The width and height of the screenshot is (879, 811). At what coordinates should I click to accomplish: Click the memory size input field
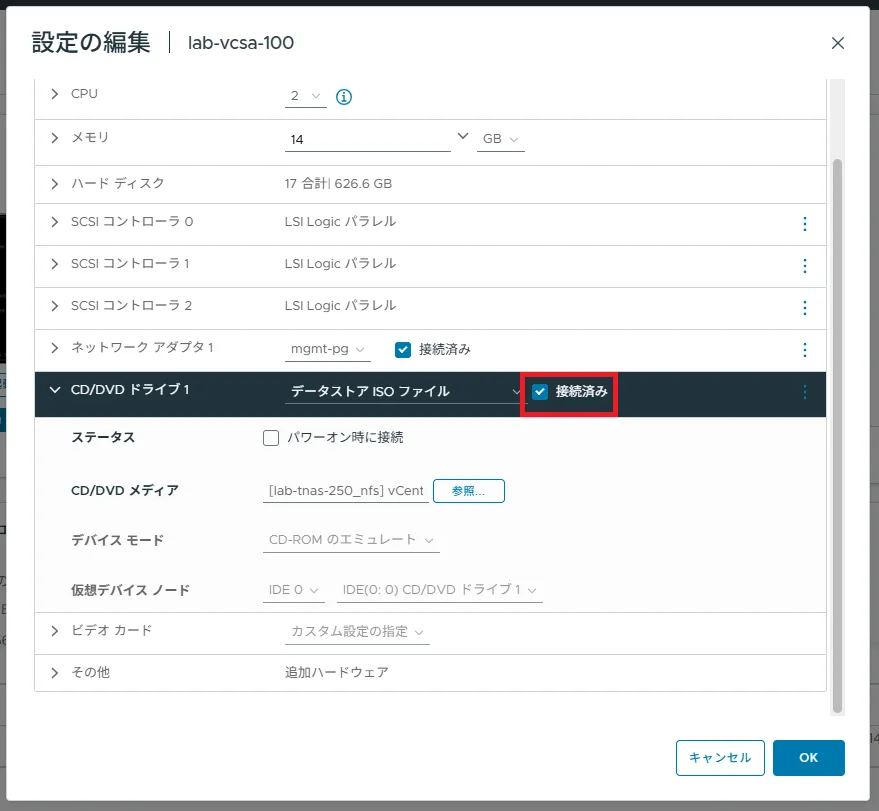click(367, 140)
